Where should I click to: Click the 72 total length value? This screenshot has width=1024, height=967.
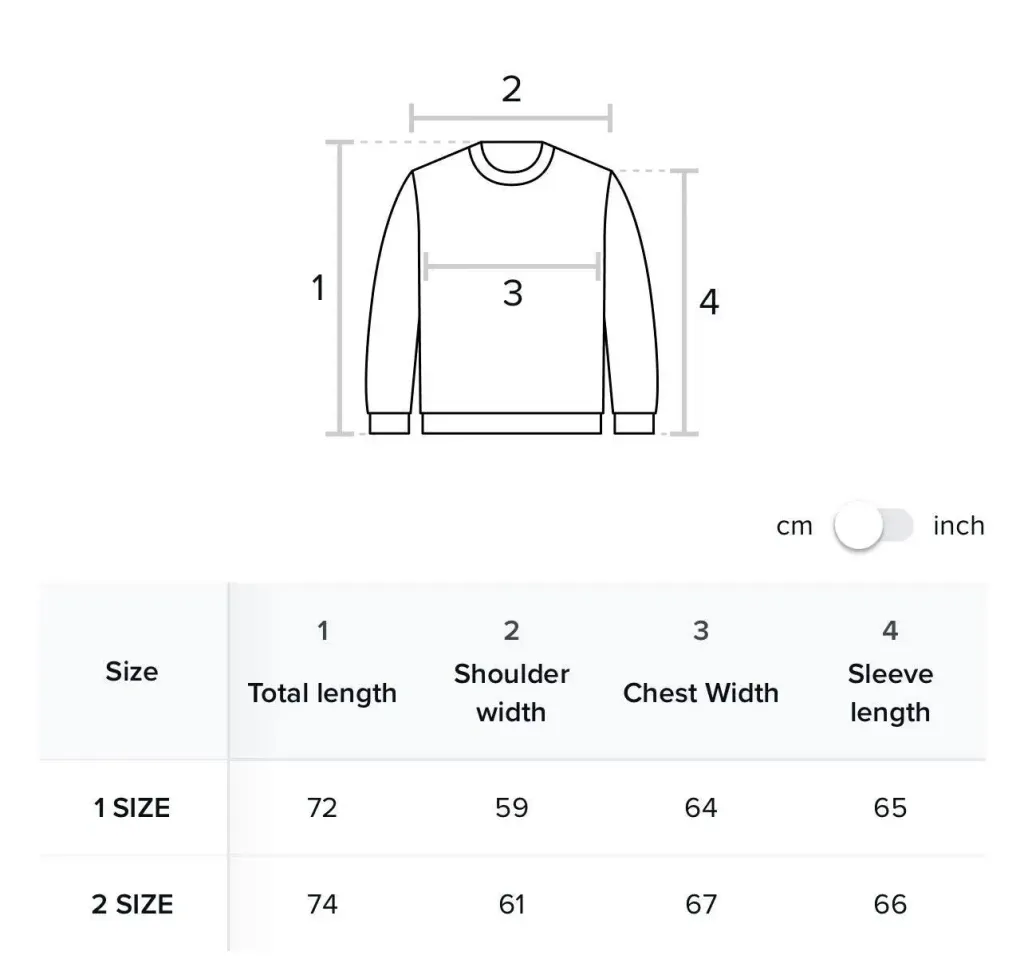tap(322, 808)
